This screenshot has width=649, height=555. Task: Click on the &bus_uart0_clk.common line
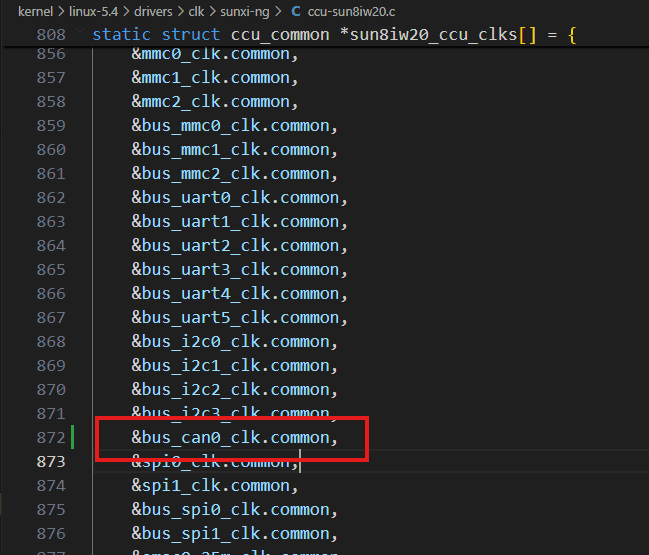(x=240, y=197)
